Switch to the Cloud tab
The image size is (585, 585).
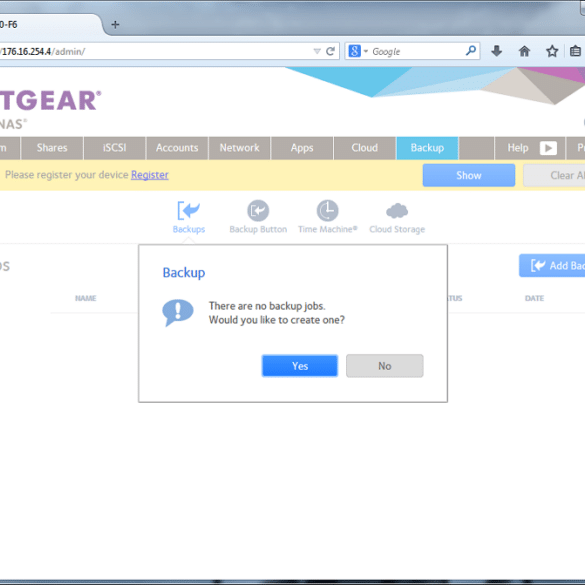pos(365,148)
